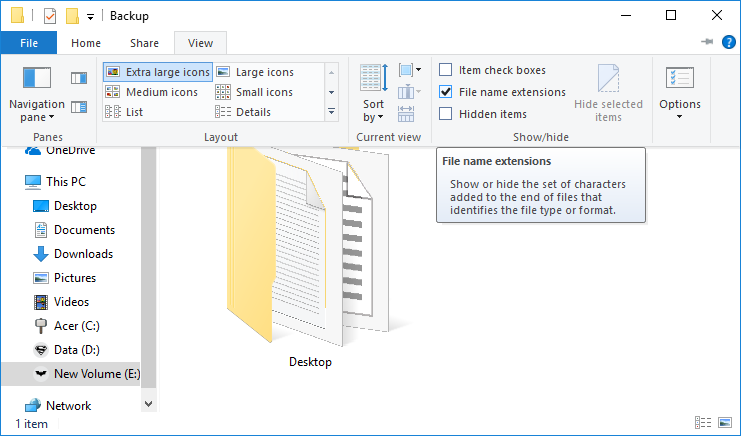Select Downloads in the navigation tree
Viewport: 741px width, 436px height.
click(83, 254)
